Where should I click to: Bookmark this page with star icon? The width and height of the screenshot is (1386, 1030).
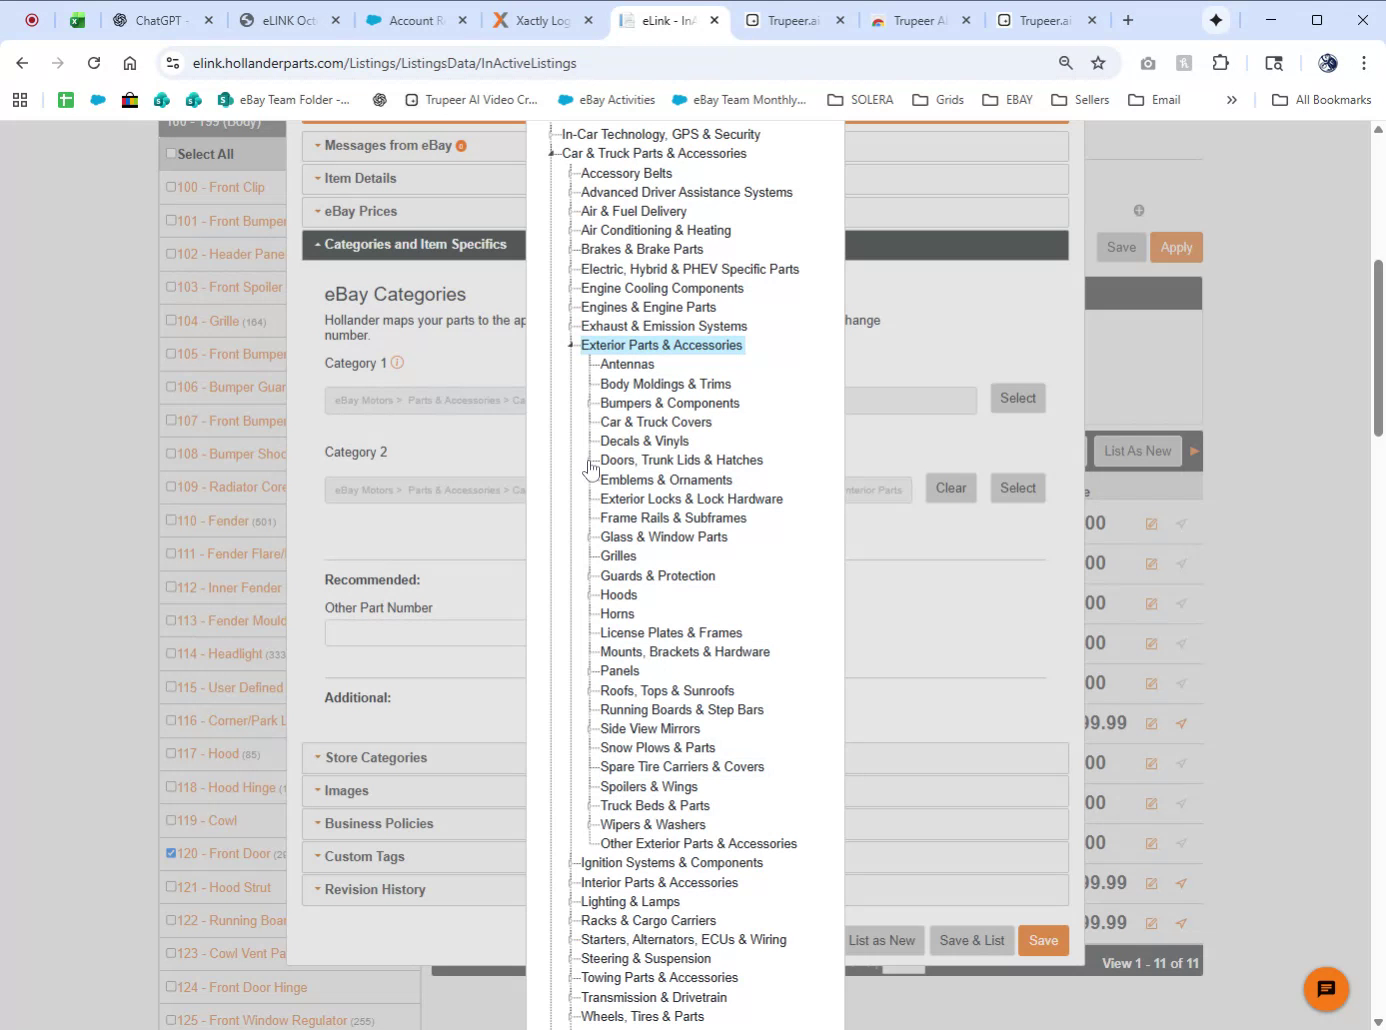(x=1098, y=63)
